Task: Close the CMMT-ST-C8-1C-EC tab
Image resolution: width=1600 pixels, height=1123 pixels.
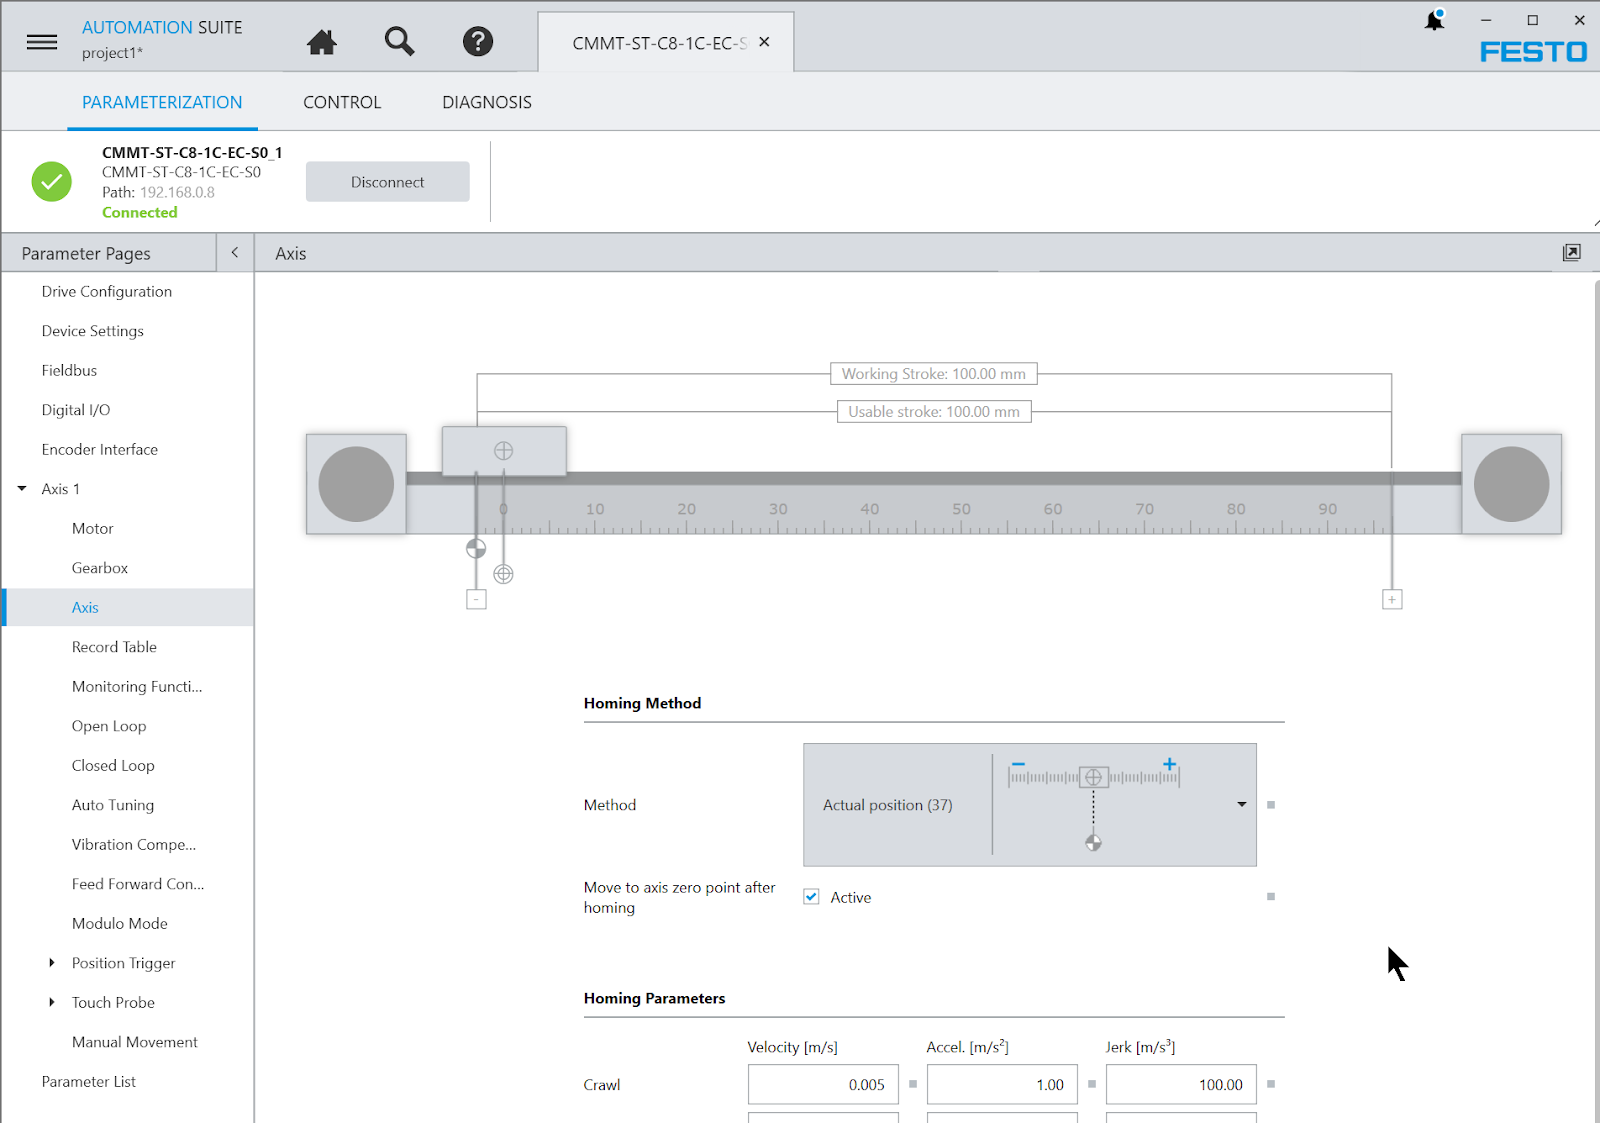Action: pyautogui.click(x=764, y=42)
